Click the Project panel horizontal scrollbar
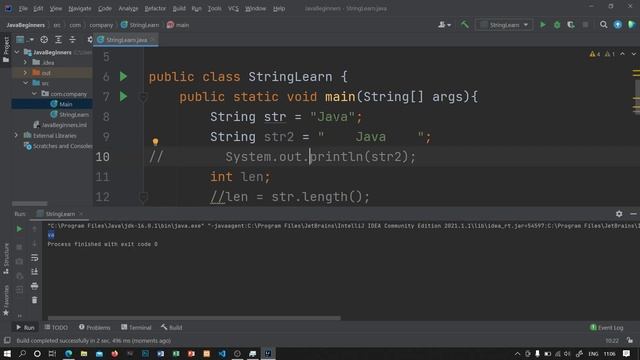This screenshot has height=360, width=640. [29, 203]
